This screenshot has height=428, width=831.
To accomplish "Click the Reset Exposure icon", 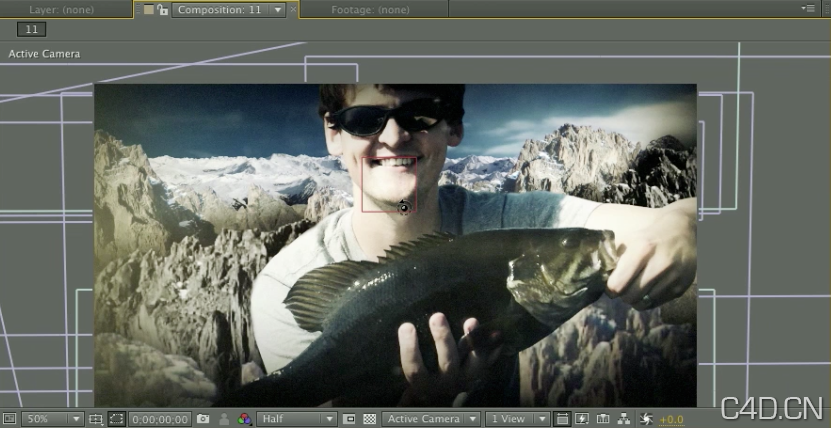I will coord(646,419).
